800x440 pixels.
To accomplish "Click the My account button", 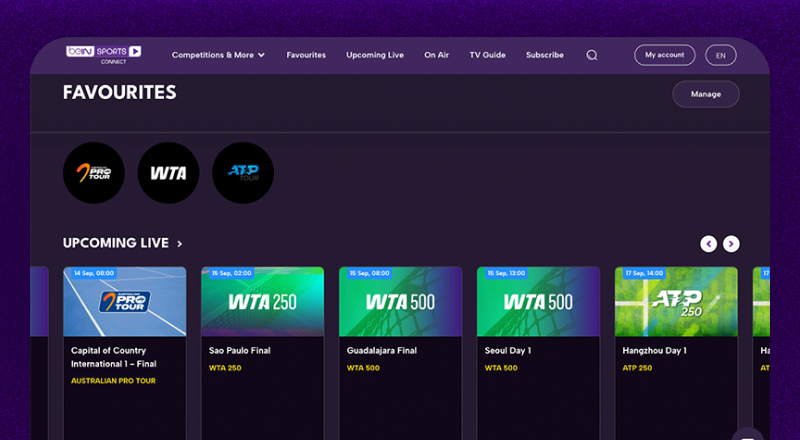I will tap(665, 55).
